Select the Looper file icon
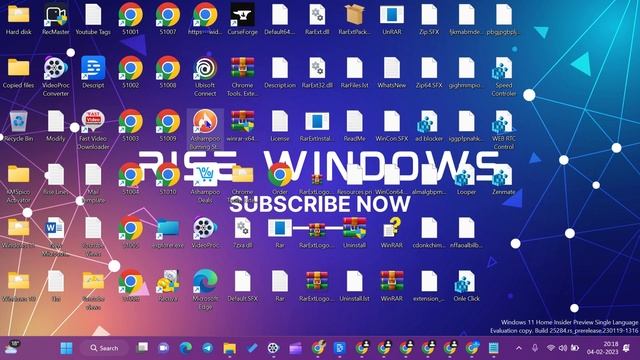The image size is (640, 360). pyautogui.click(x=466, y=179)
